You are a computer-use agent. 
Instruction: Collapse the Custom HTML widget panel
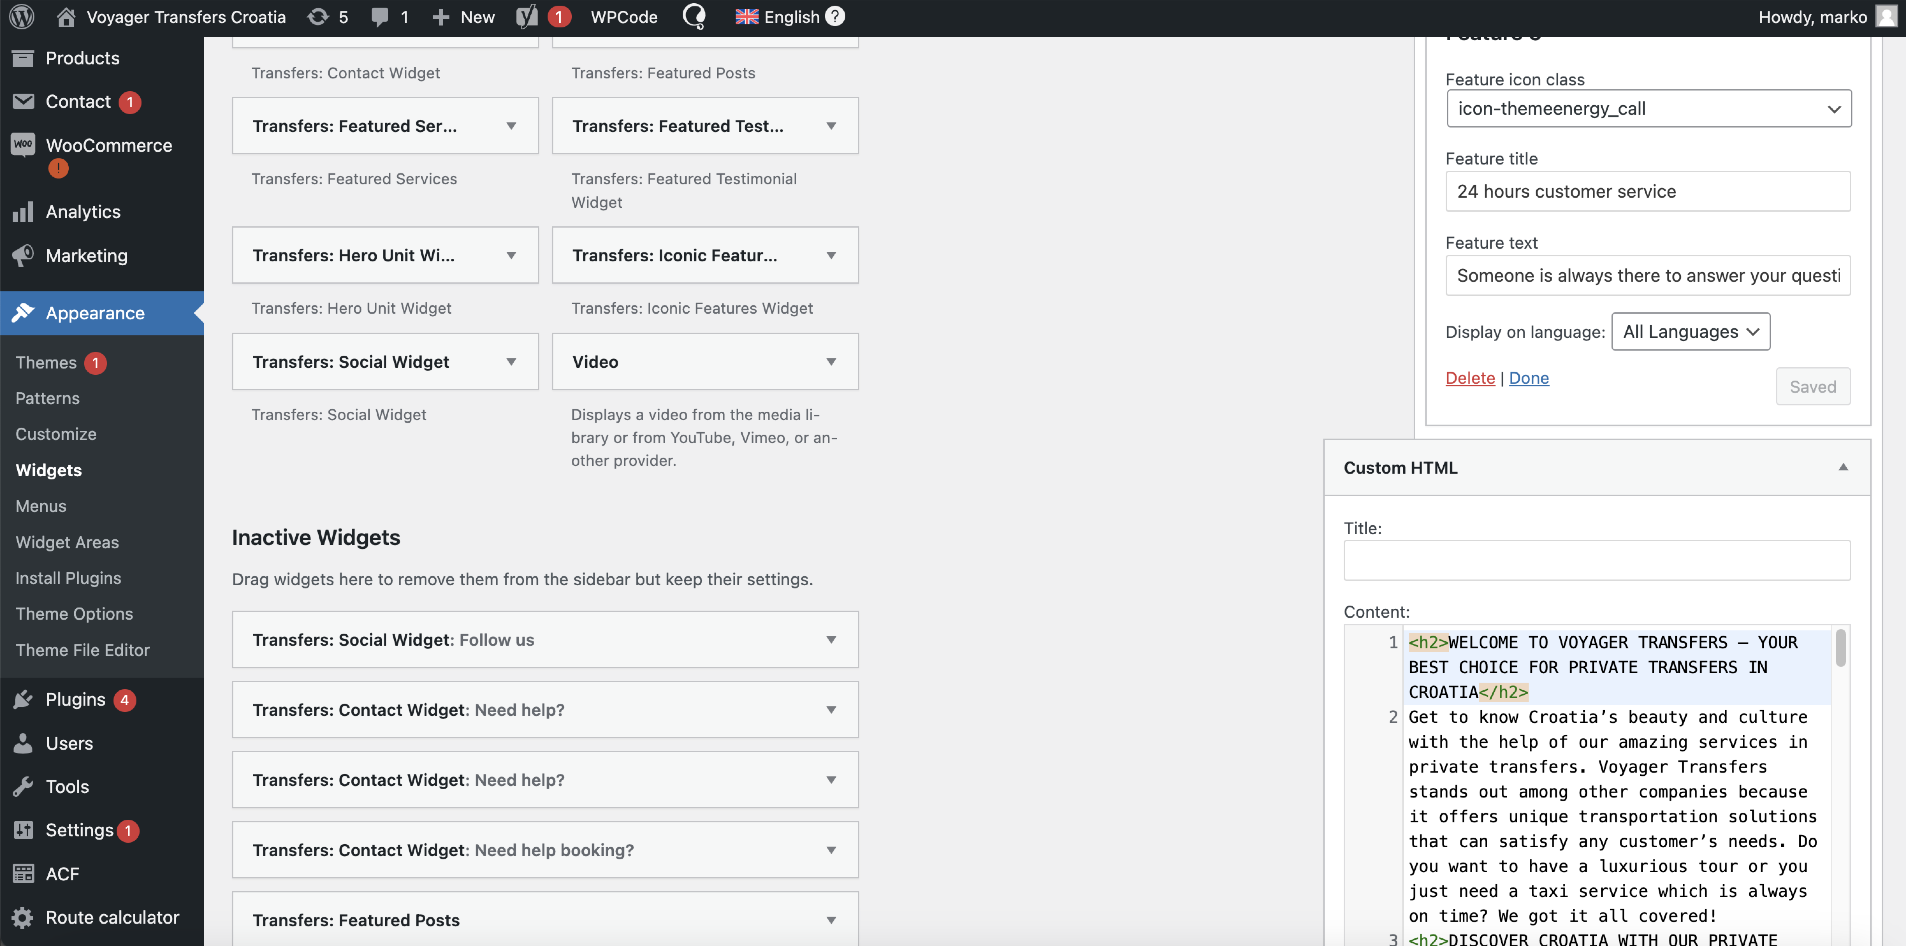pos(1842,468)
